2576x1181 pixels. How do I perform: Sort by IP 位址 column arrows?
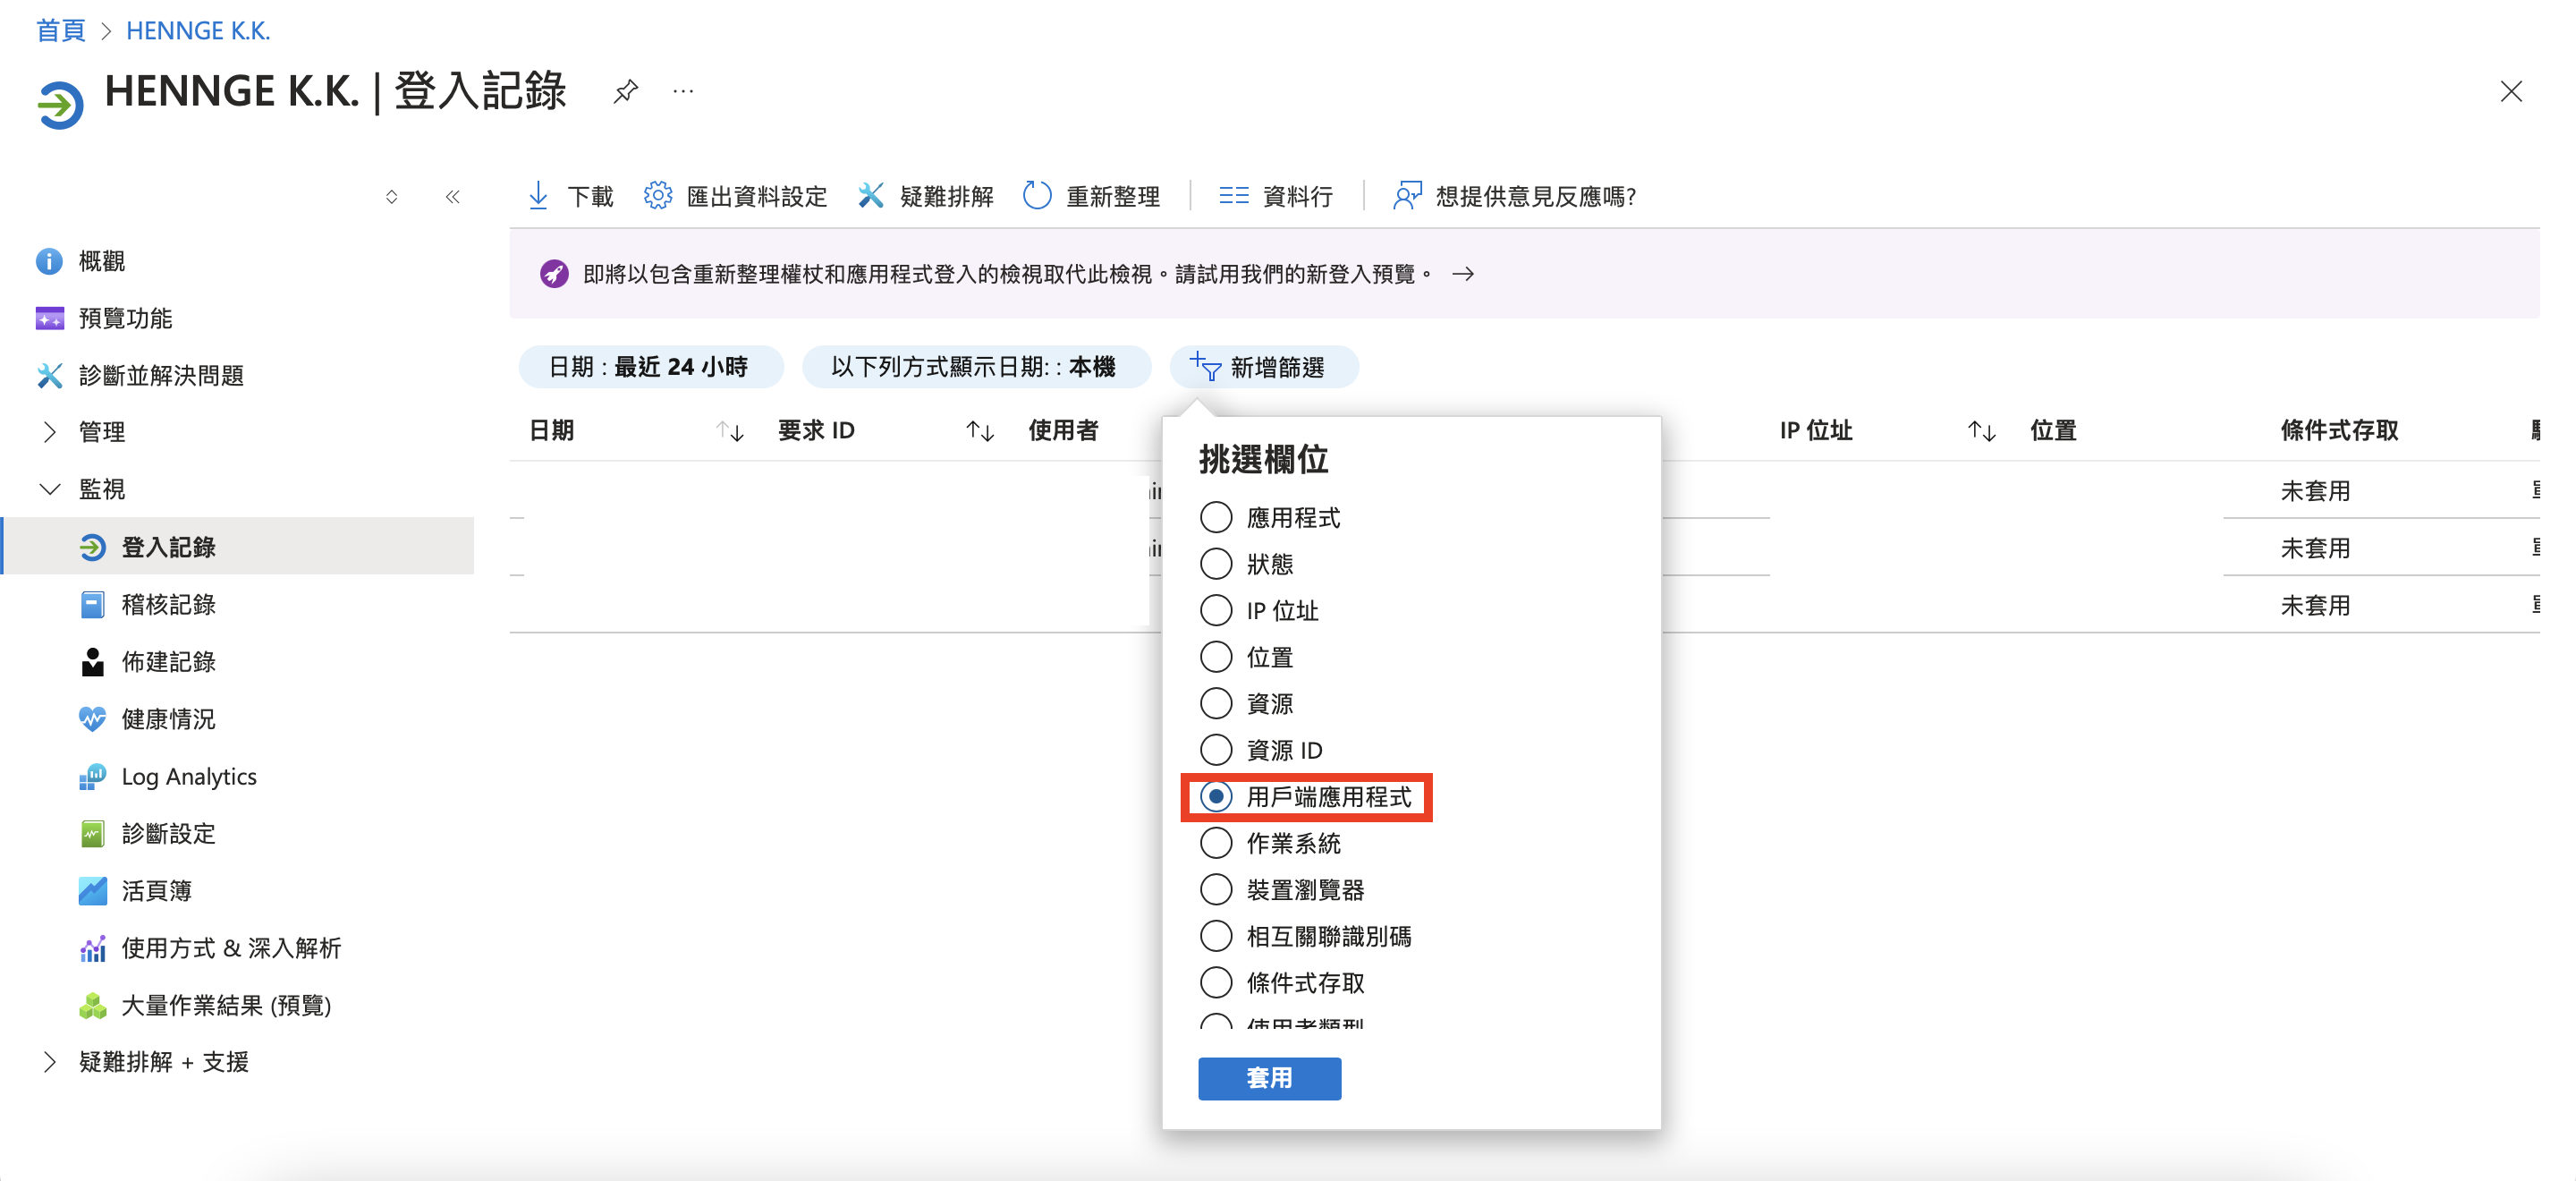point(1981,431)
